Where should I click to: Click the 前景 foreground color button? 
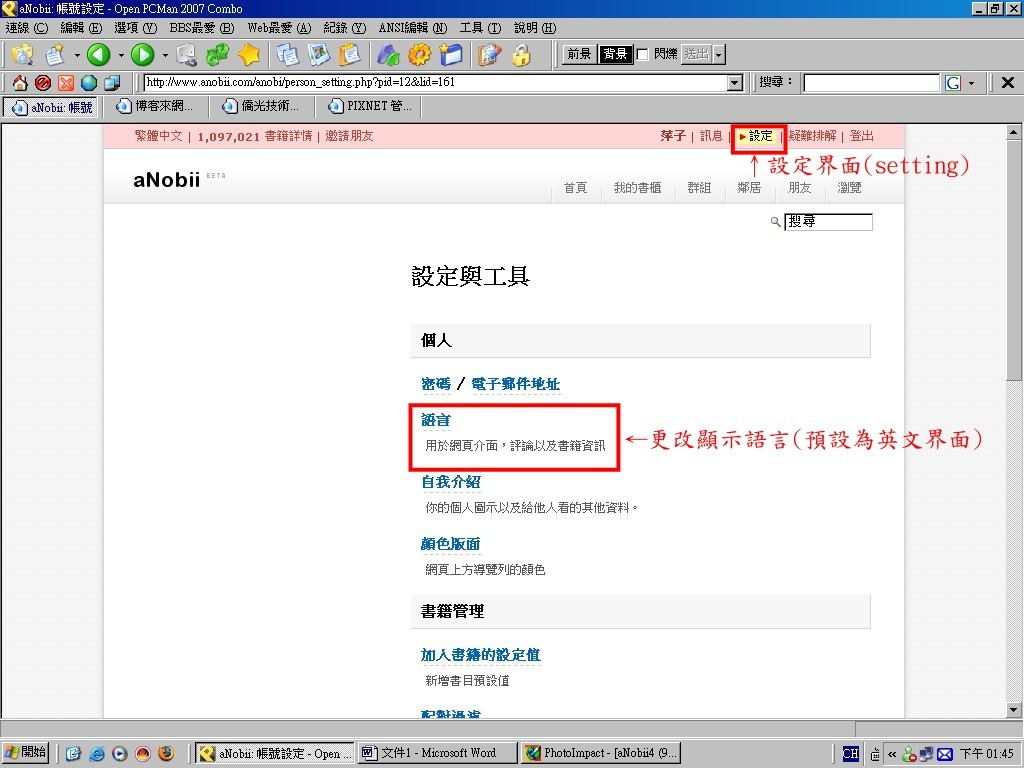tap(579, 54)
